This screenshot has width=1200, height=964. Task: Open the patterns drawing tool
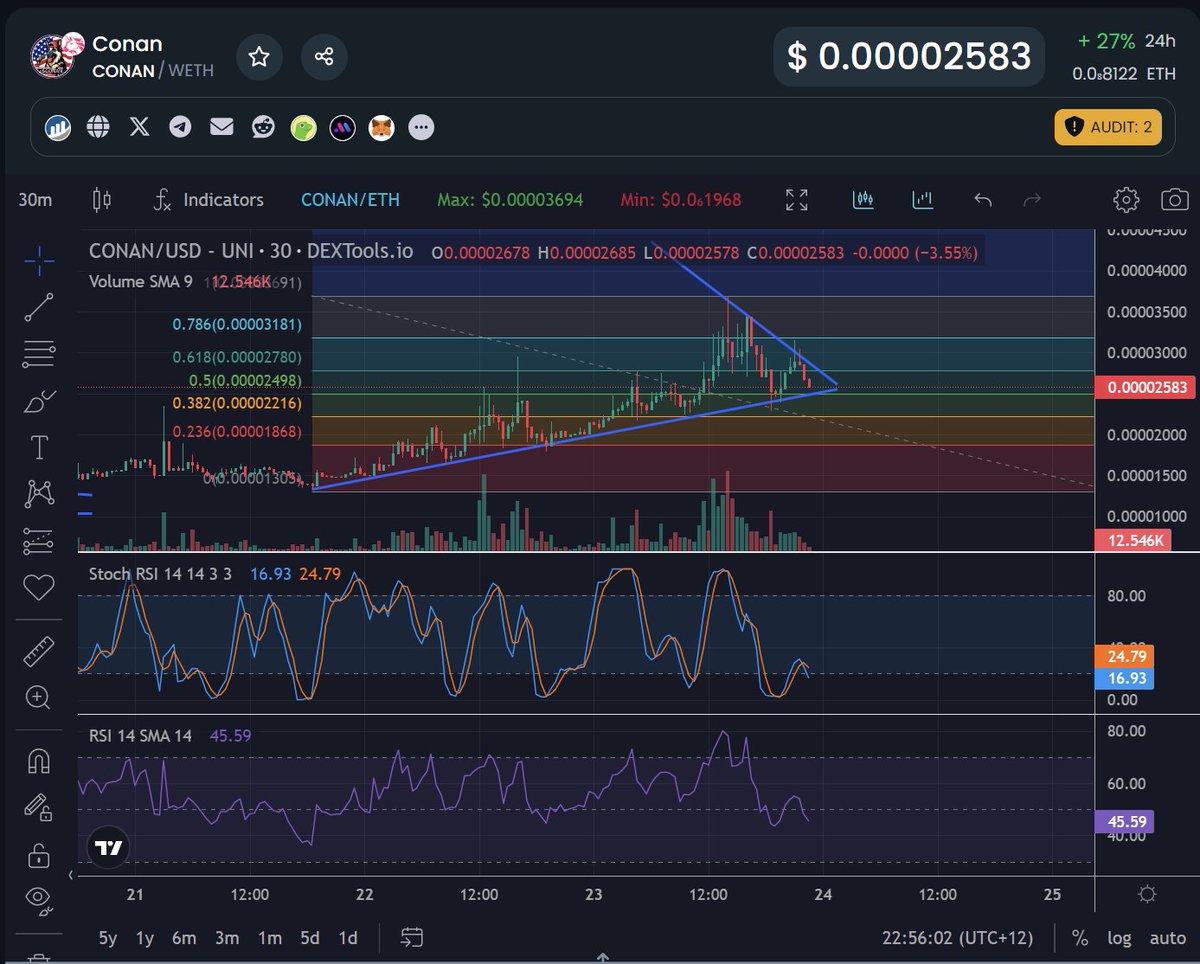(39, 493)
